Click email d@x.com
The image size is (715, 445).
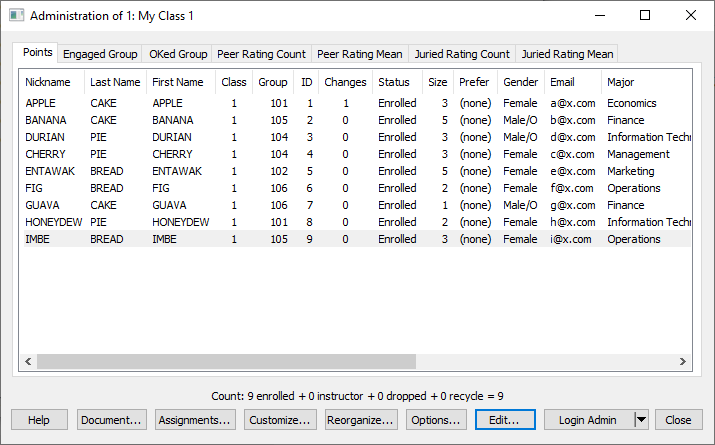tap(573, 137)
